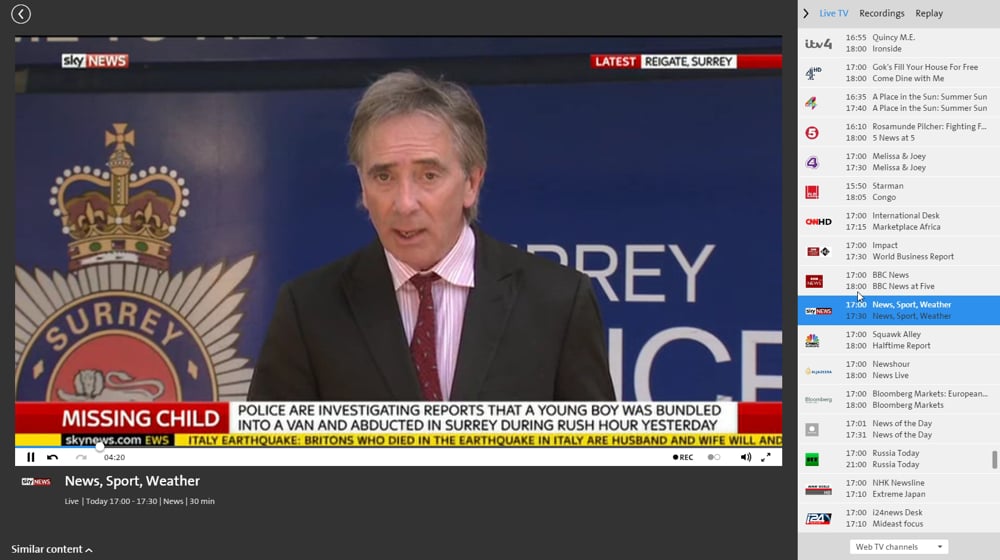Click Extreme Japan entry
Screen dimensions: 1000x560
(899, 494)
